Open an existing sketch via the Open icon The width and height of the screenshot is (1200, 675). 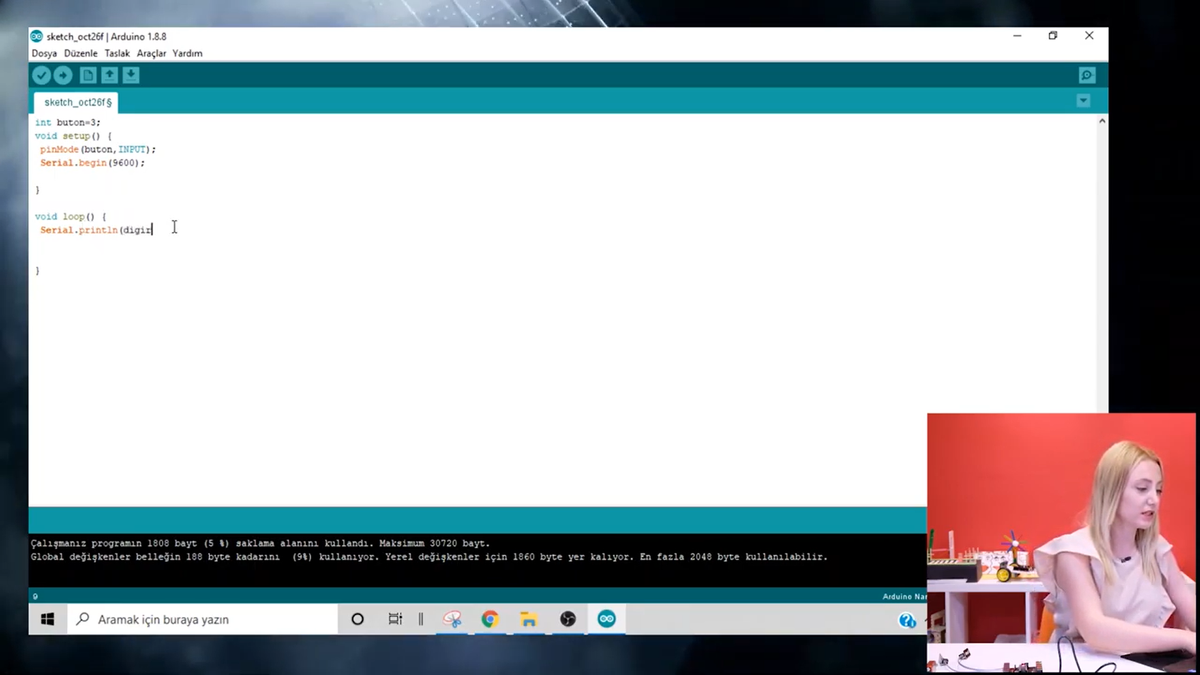pos(109,74)
